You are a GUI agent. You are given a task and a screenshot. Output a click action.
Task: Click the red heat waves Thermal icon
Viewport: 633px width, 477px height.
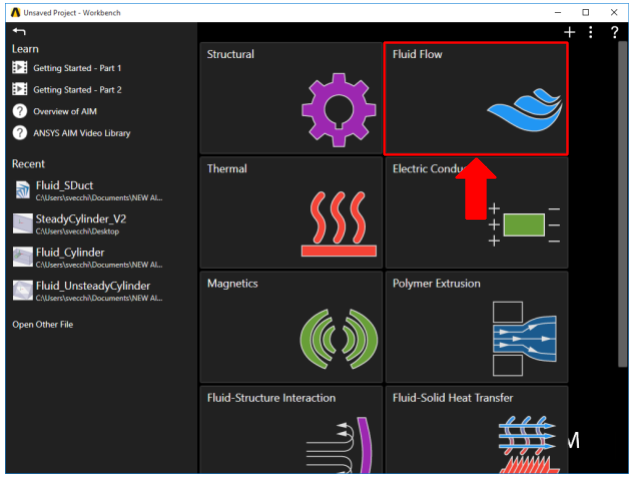(339, 224)
